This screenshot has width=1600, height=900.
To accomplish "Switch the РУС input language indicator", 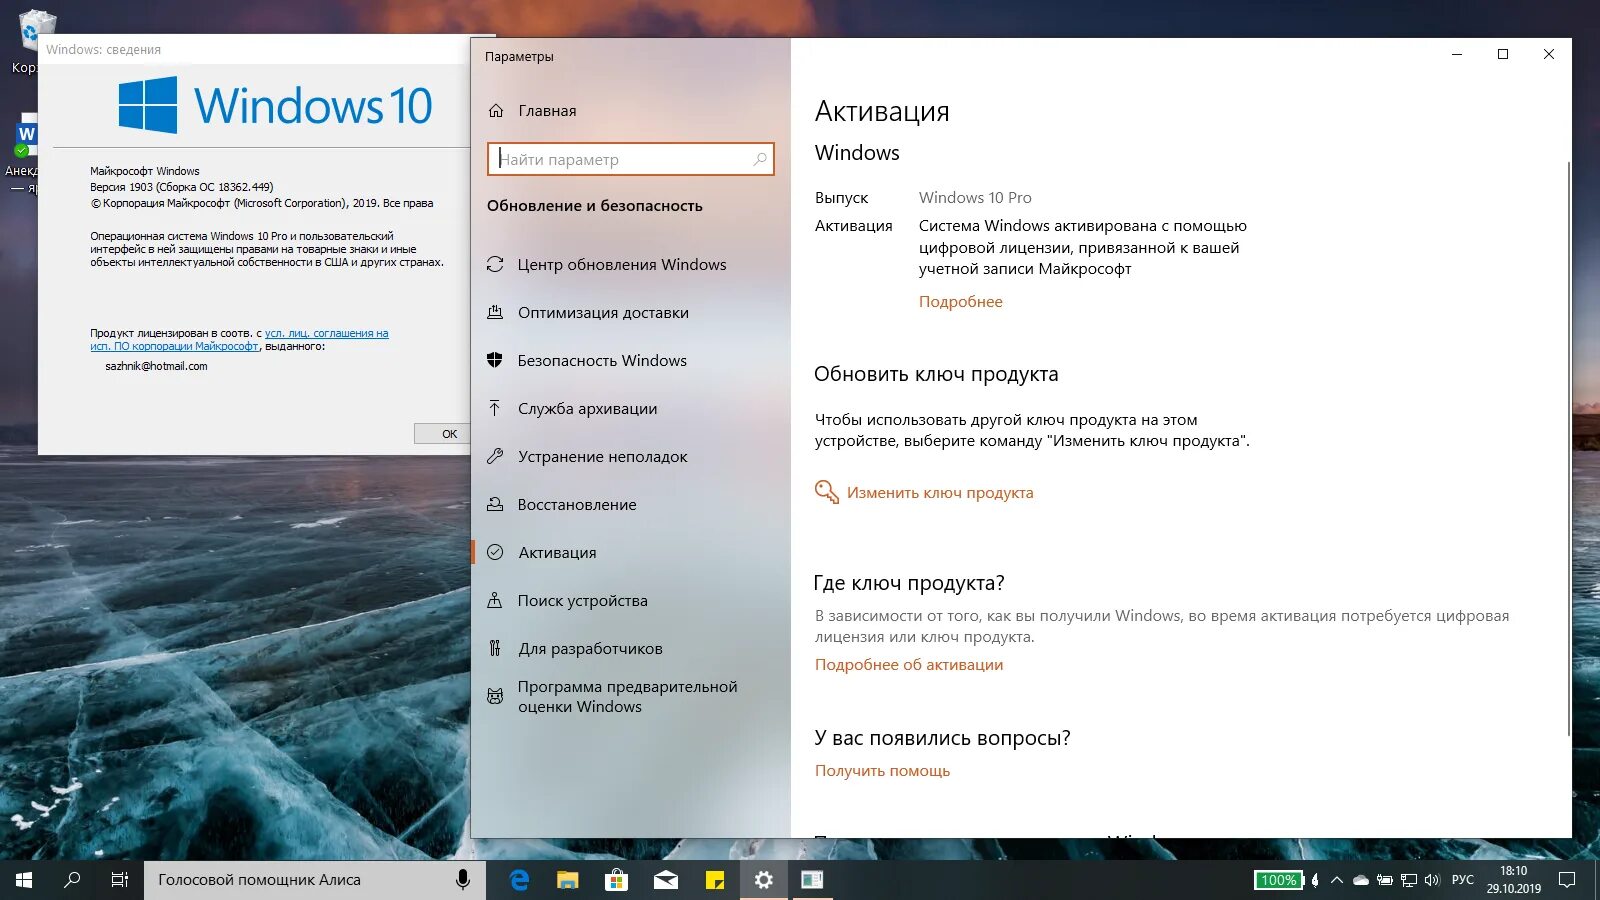I will [1463, 880].
